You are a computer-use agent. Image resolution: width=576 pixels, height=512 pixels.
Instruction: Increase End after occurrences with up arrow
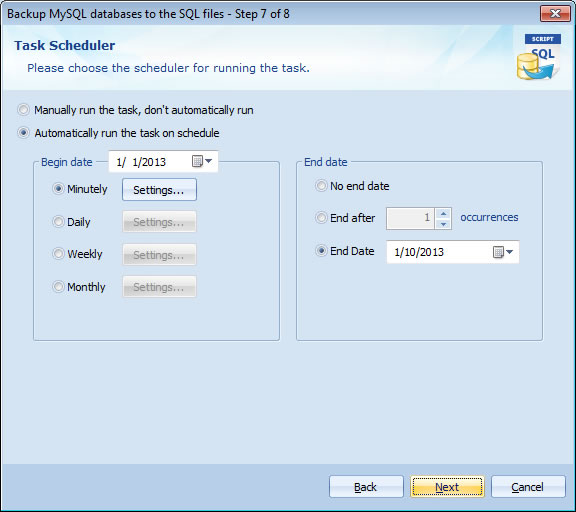(x=443, y=213)
